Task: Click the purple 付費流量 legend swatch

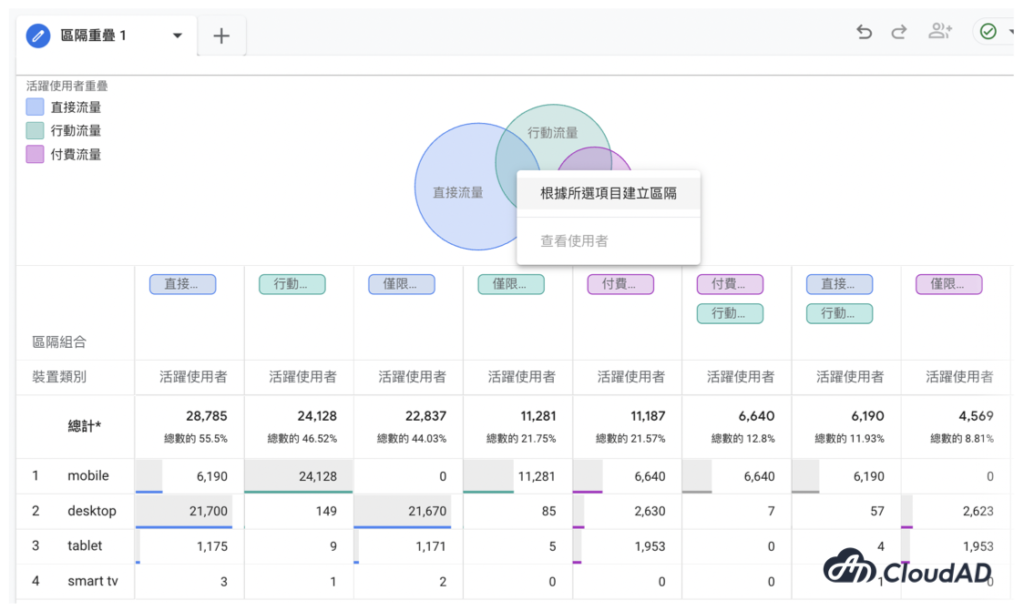Action: coord(35,155)
